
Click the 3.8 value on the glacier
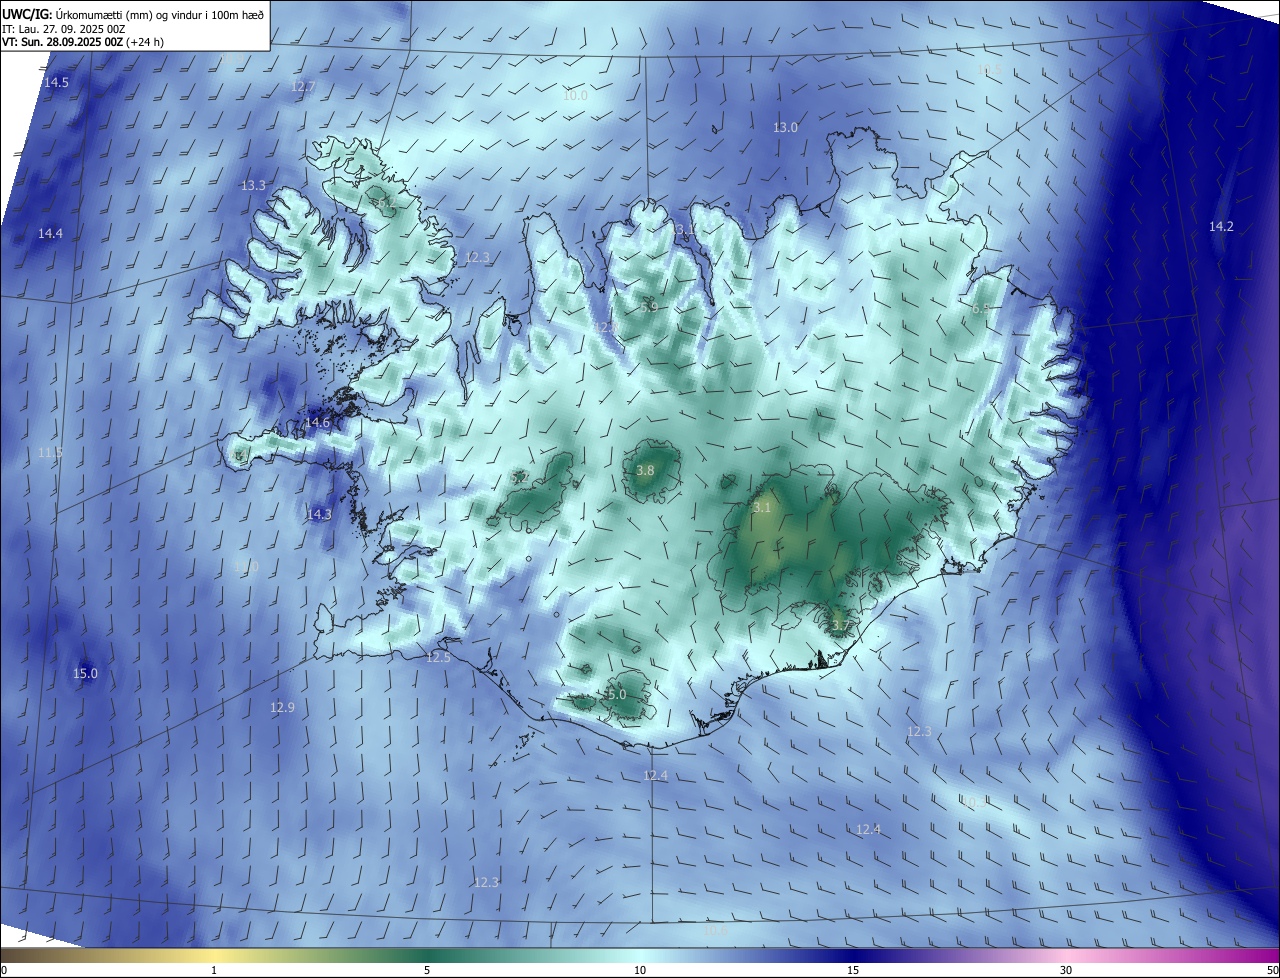click(x=645, y=471)
